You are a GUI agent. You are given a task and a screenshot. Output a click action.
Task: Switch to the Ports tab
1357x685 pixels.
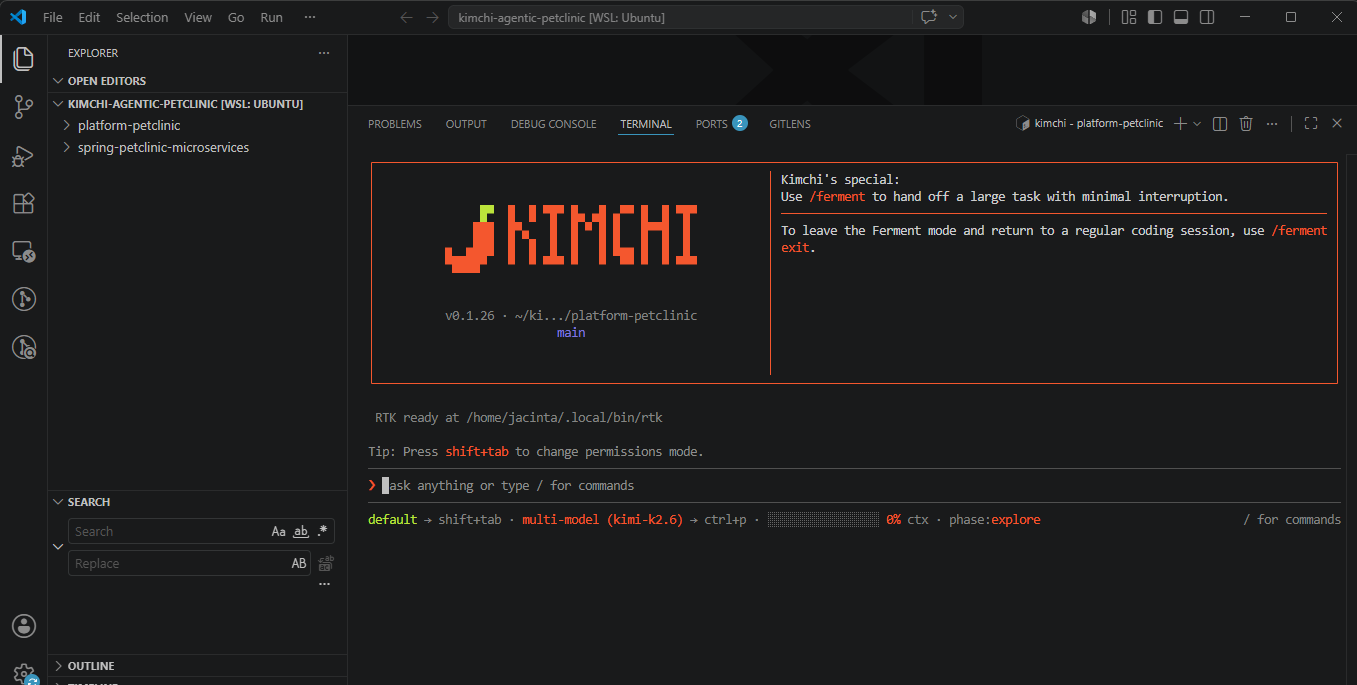(x=721, y=124)
